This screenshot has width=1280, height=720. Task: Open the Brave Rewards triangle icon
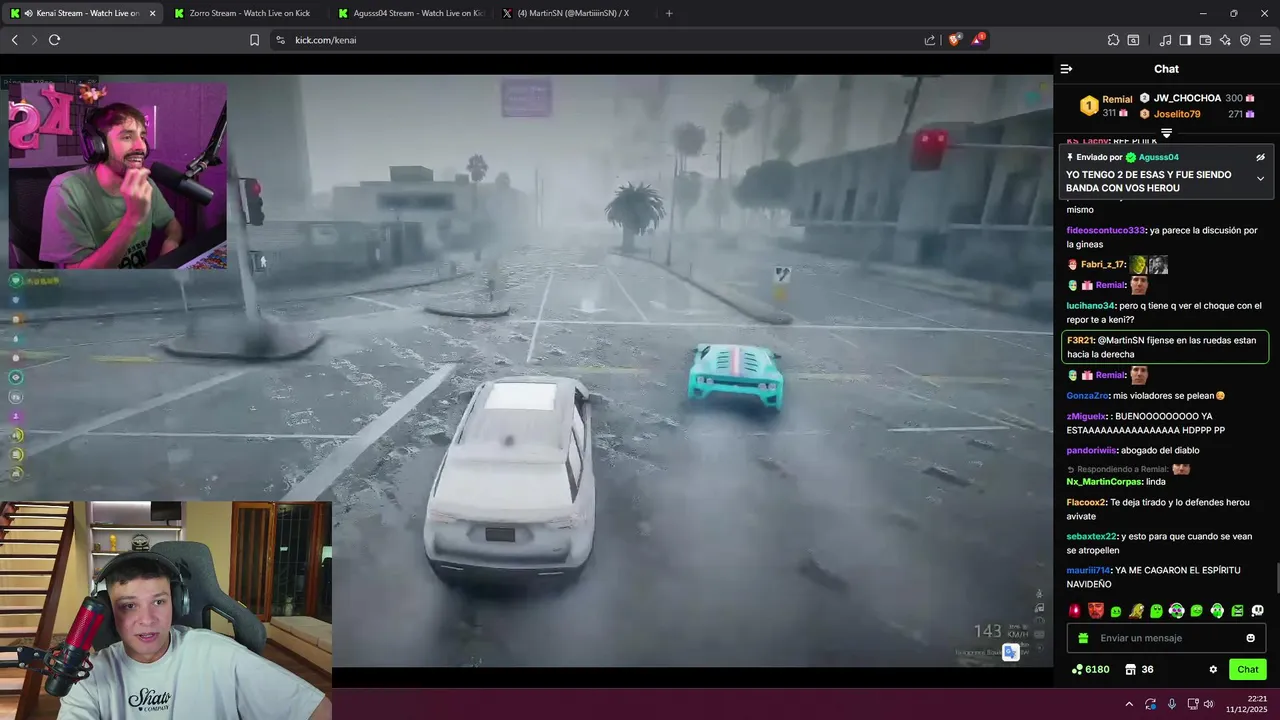point(978,39)
